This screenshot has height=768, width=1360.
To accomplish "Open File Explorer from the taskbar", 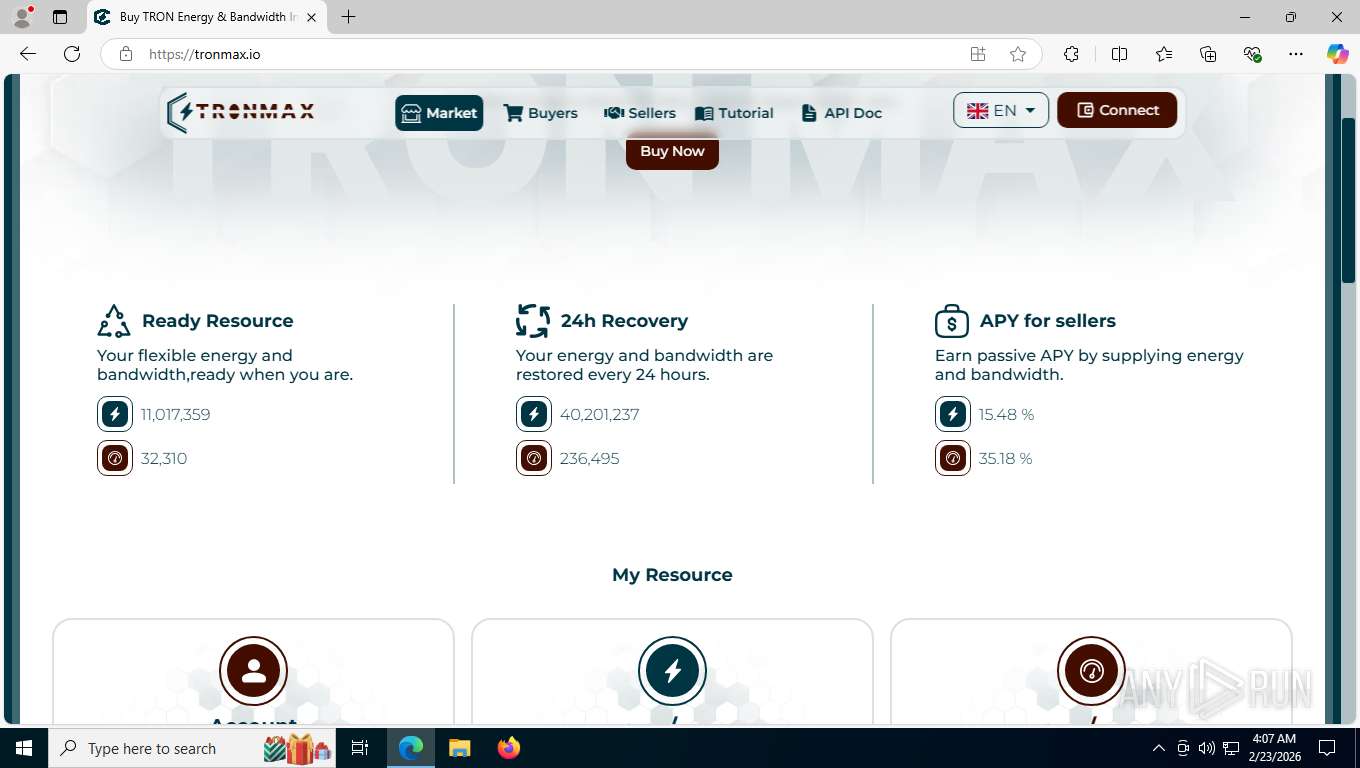I will (x=459, y=748).
